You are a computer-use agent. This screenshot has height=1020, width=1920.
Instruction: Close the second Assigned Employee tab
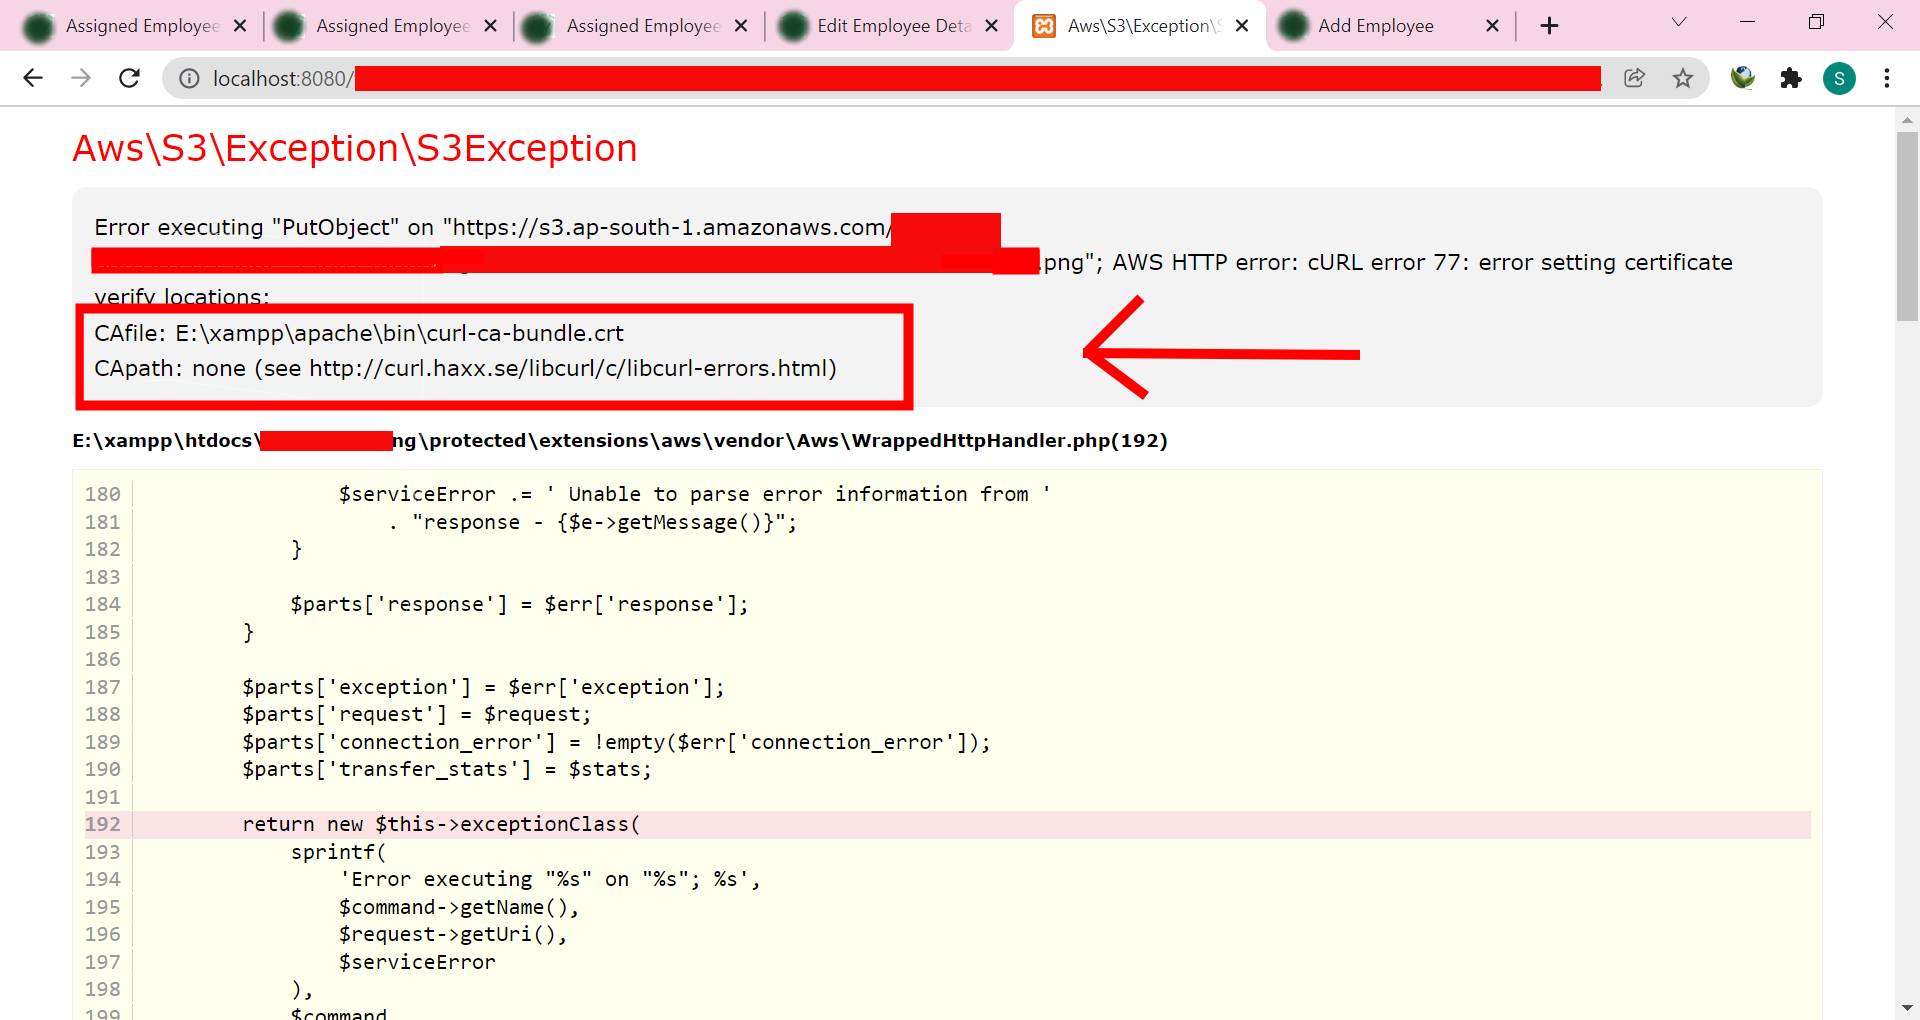pyautogui.click(x=490, y=26)
